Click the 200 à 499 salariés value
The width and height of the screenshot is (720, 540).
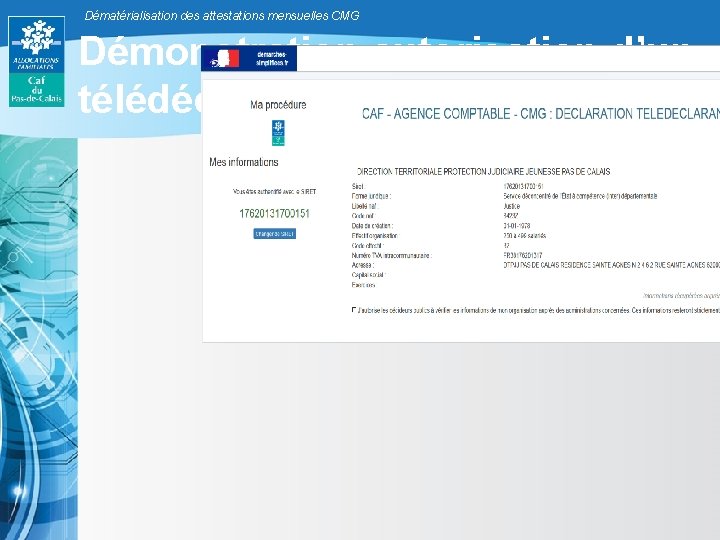pyautogui.click(x=525, y=236)
